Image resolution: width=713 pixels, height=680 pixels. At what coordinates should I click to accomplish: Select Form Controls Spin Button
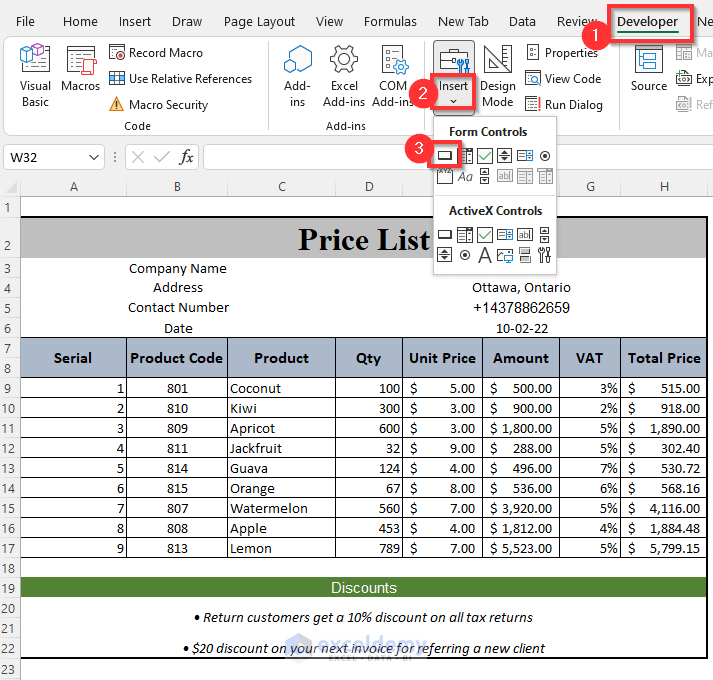pyautogui.click(x=504, y=156)
